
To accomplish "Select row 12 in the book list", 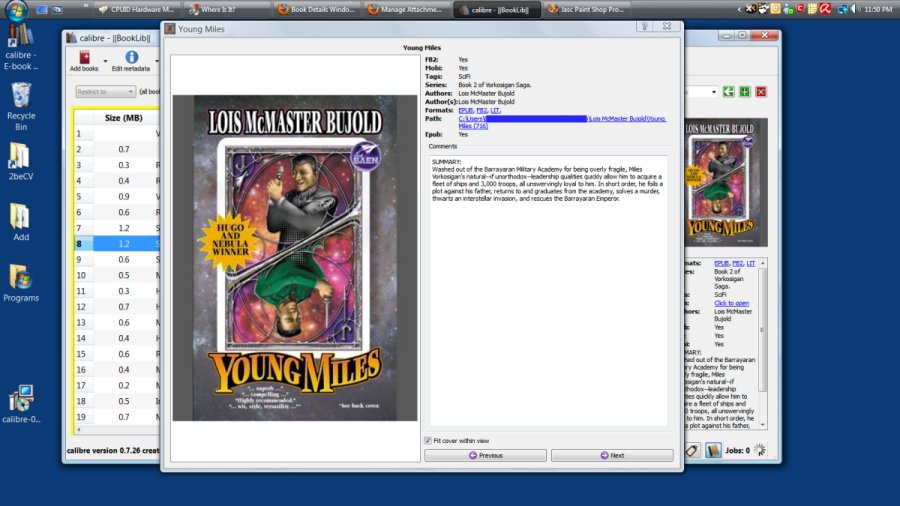I will (117, 307).
